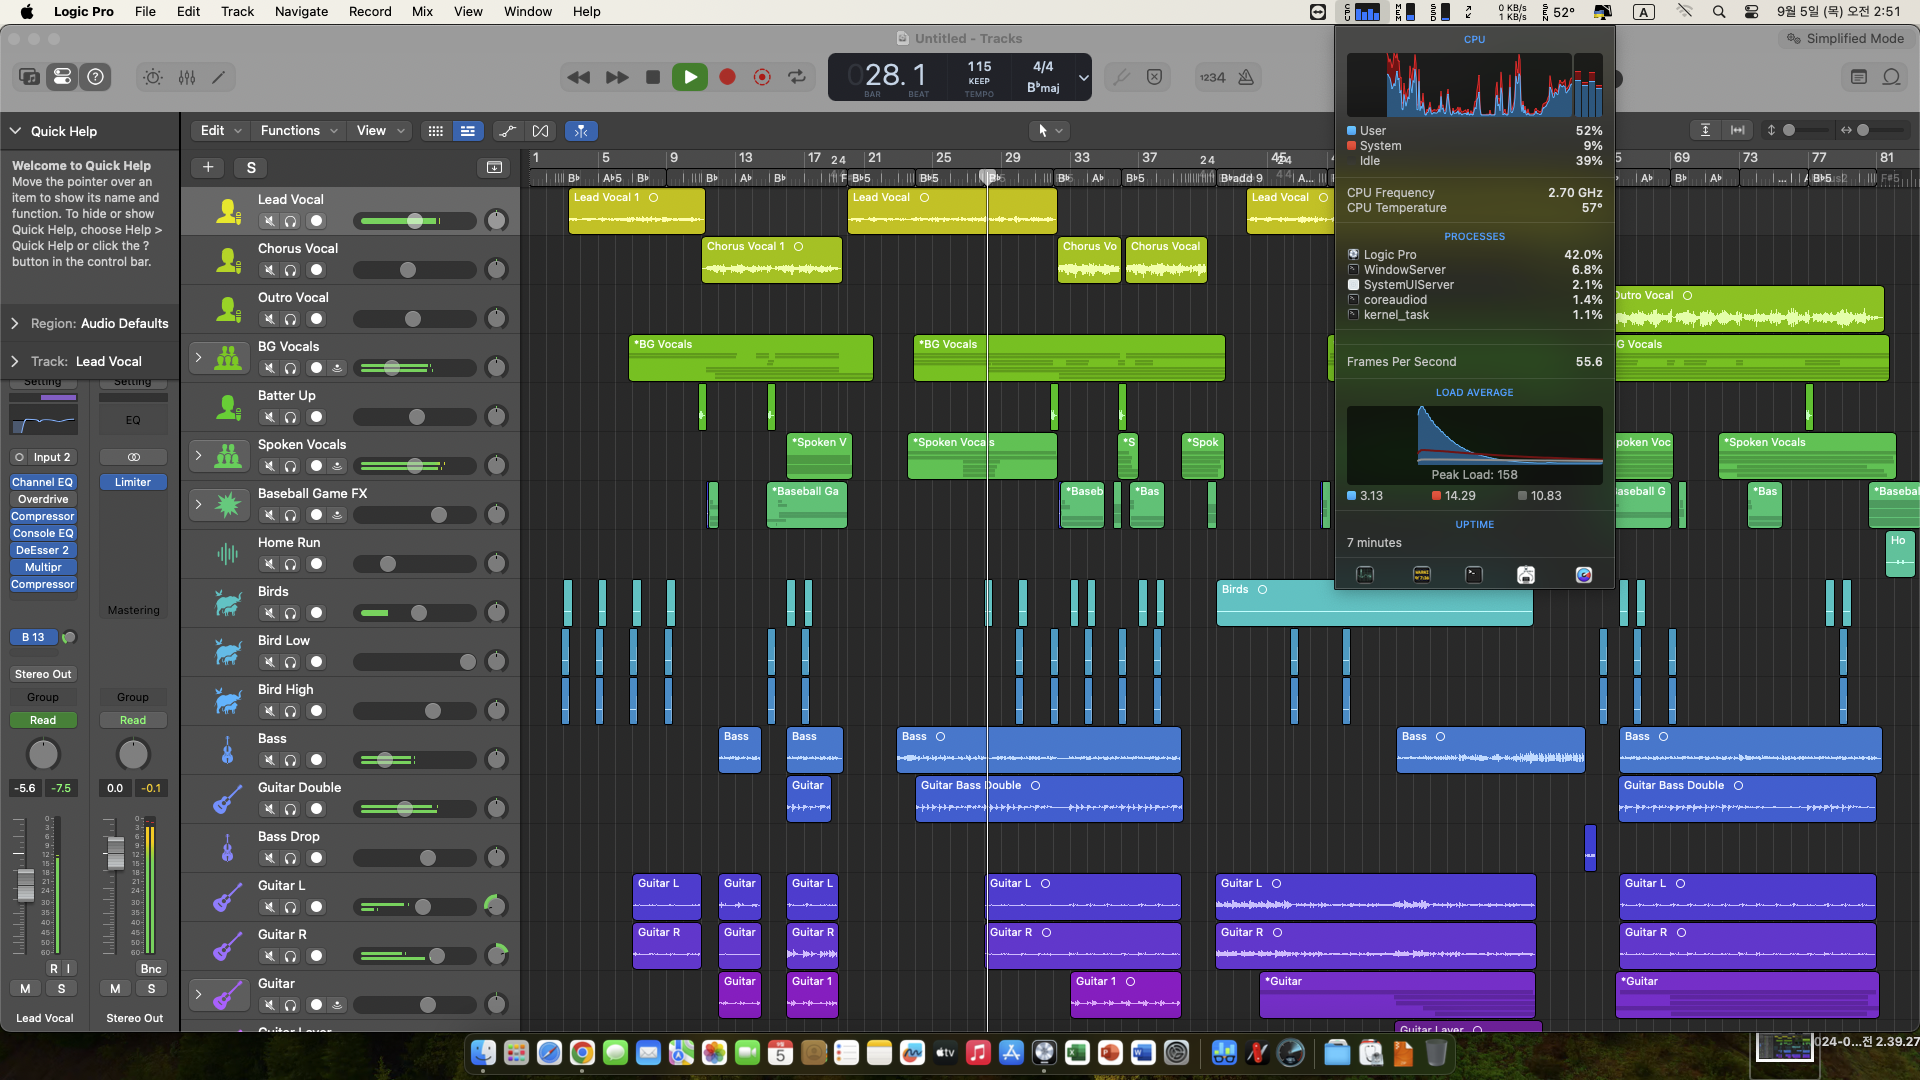Open the Navigate menu
This screenshot has width=1920, height=1080.
(301, 12)
